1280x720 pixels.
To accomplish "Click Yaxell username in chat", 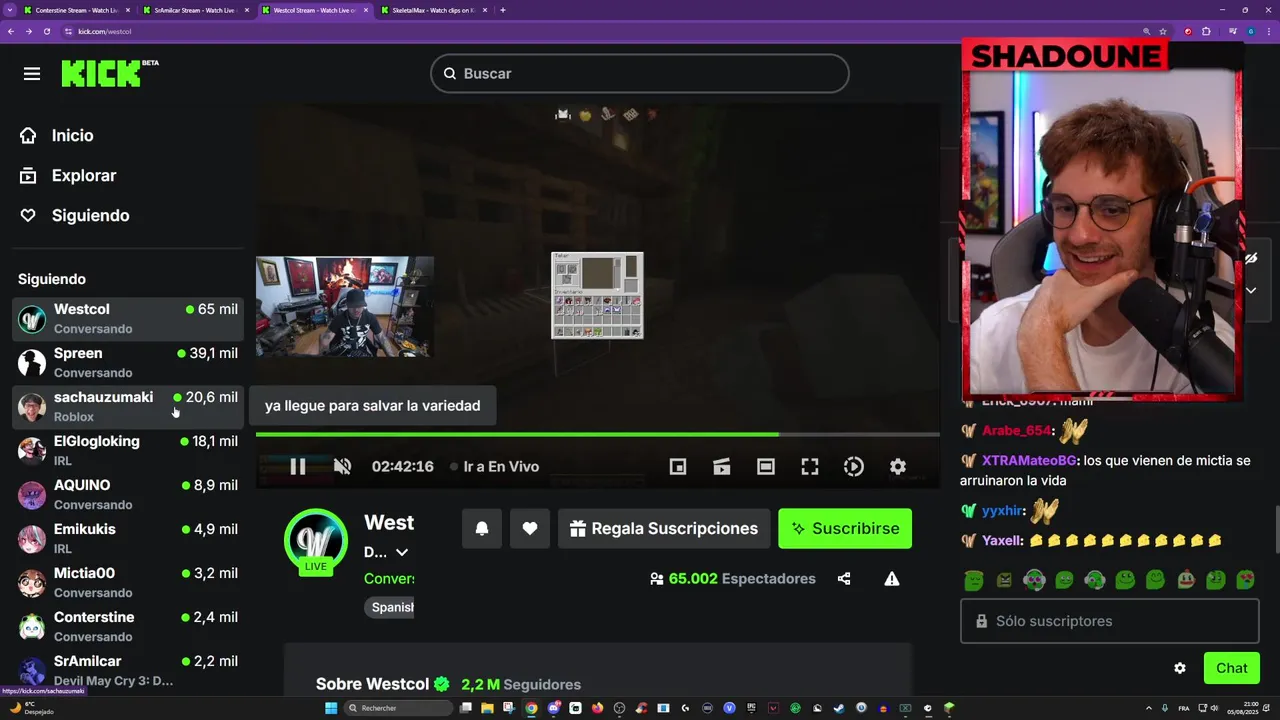I will [1002, 540].
